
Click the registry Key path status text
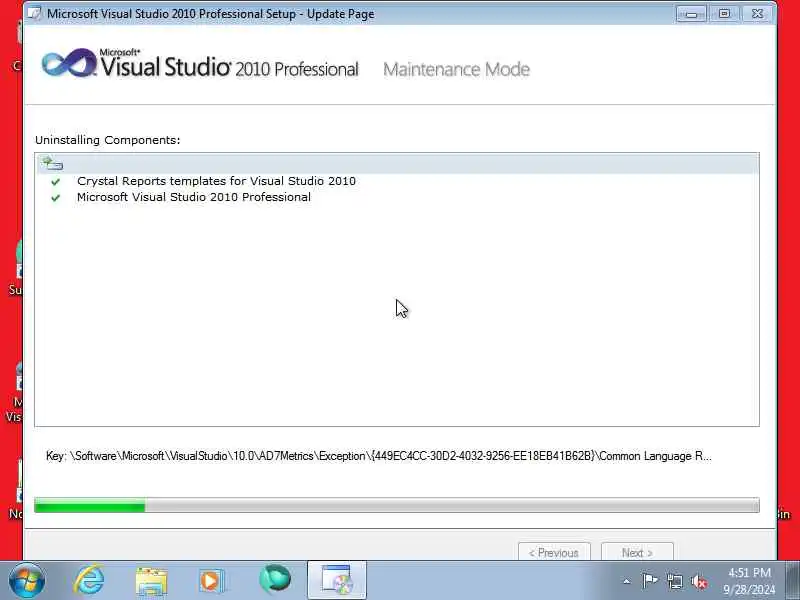379,456
